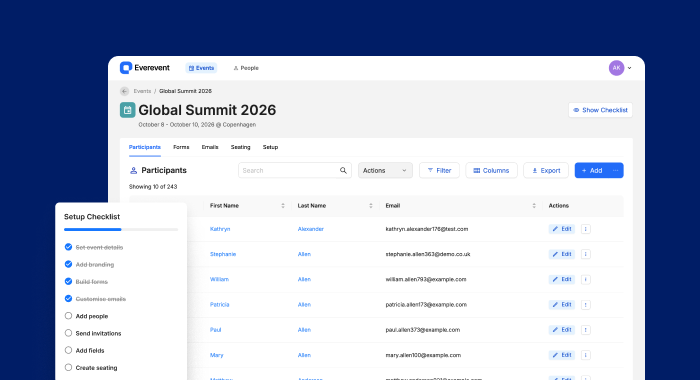Viewport: 700px width, 380px height.
Task: Switch to the Participants tab
Action: click(145, 147)
